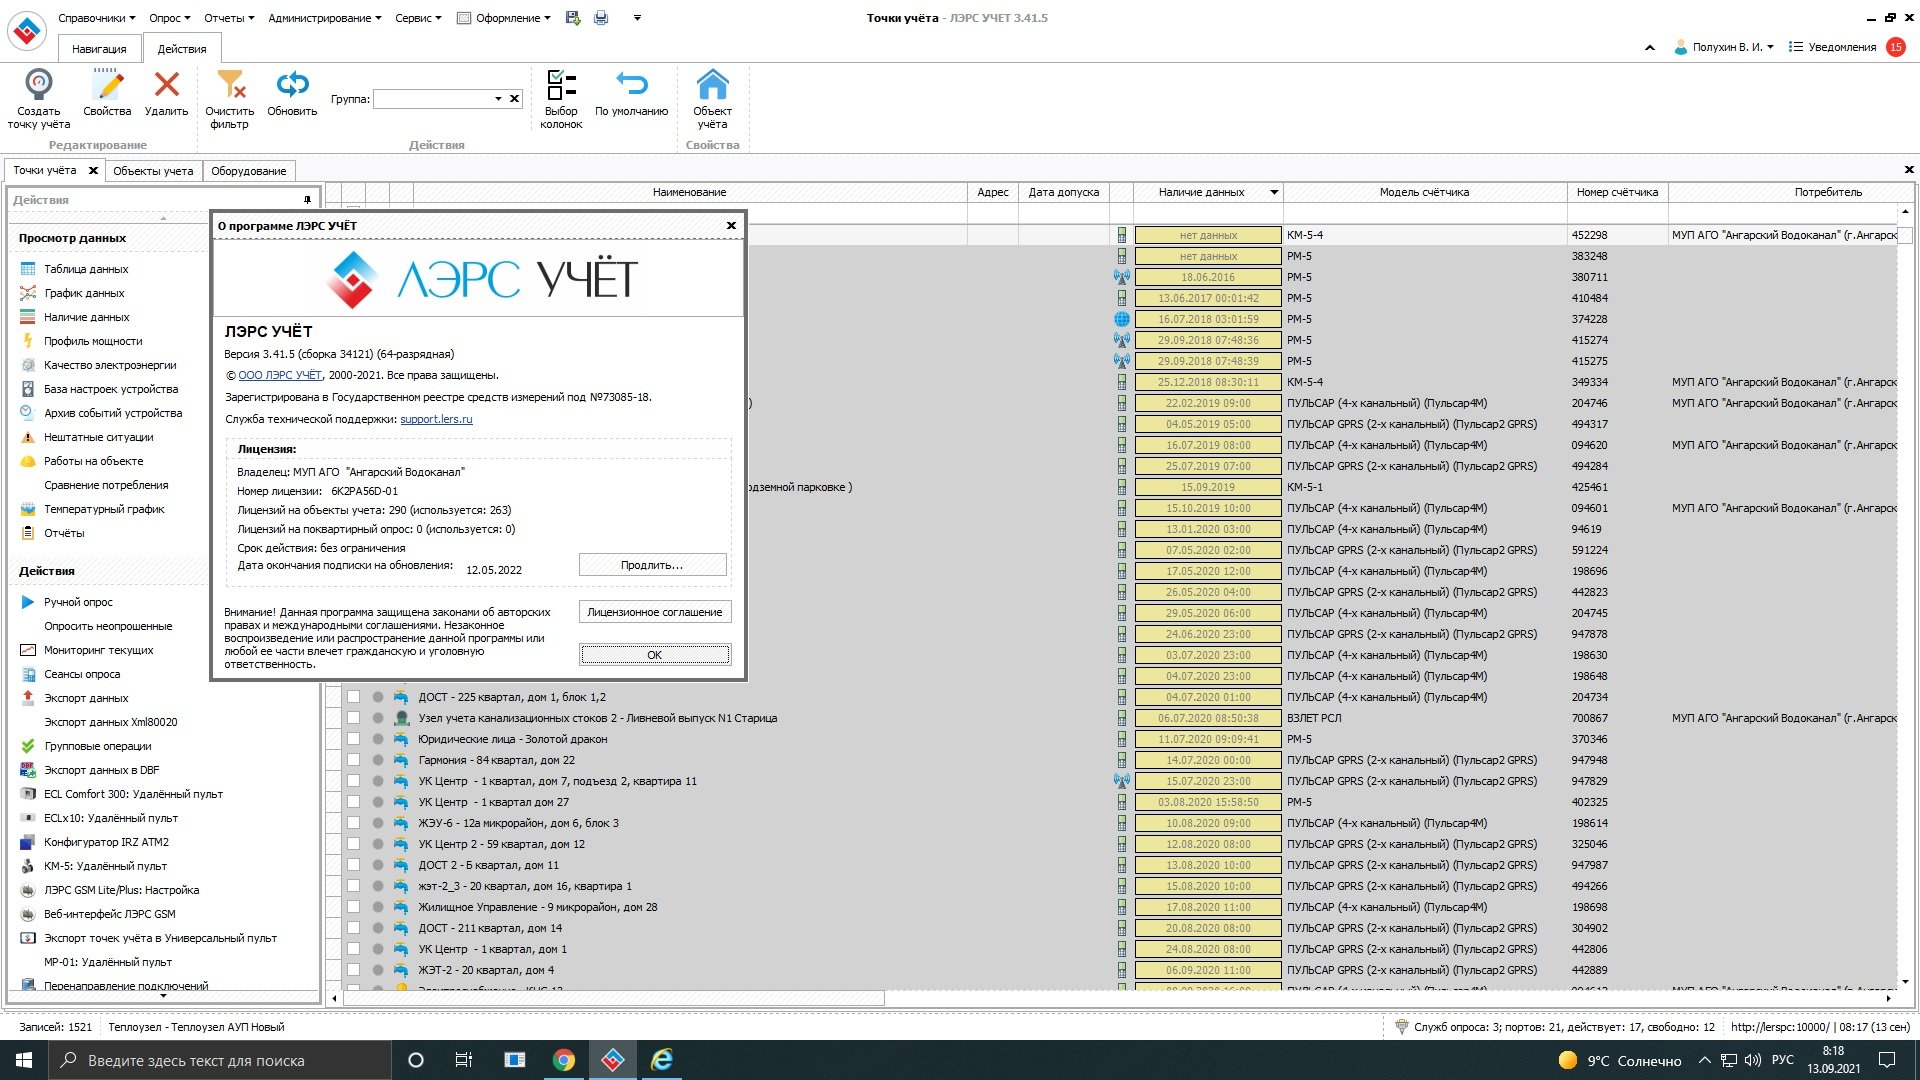Expand the Администрирование menu

pyautogui.click(x=325, y=18)
